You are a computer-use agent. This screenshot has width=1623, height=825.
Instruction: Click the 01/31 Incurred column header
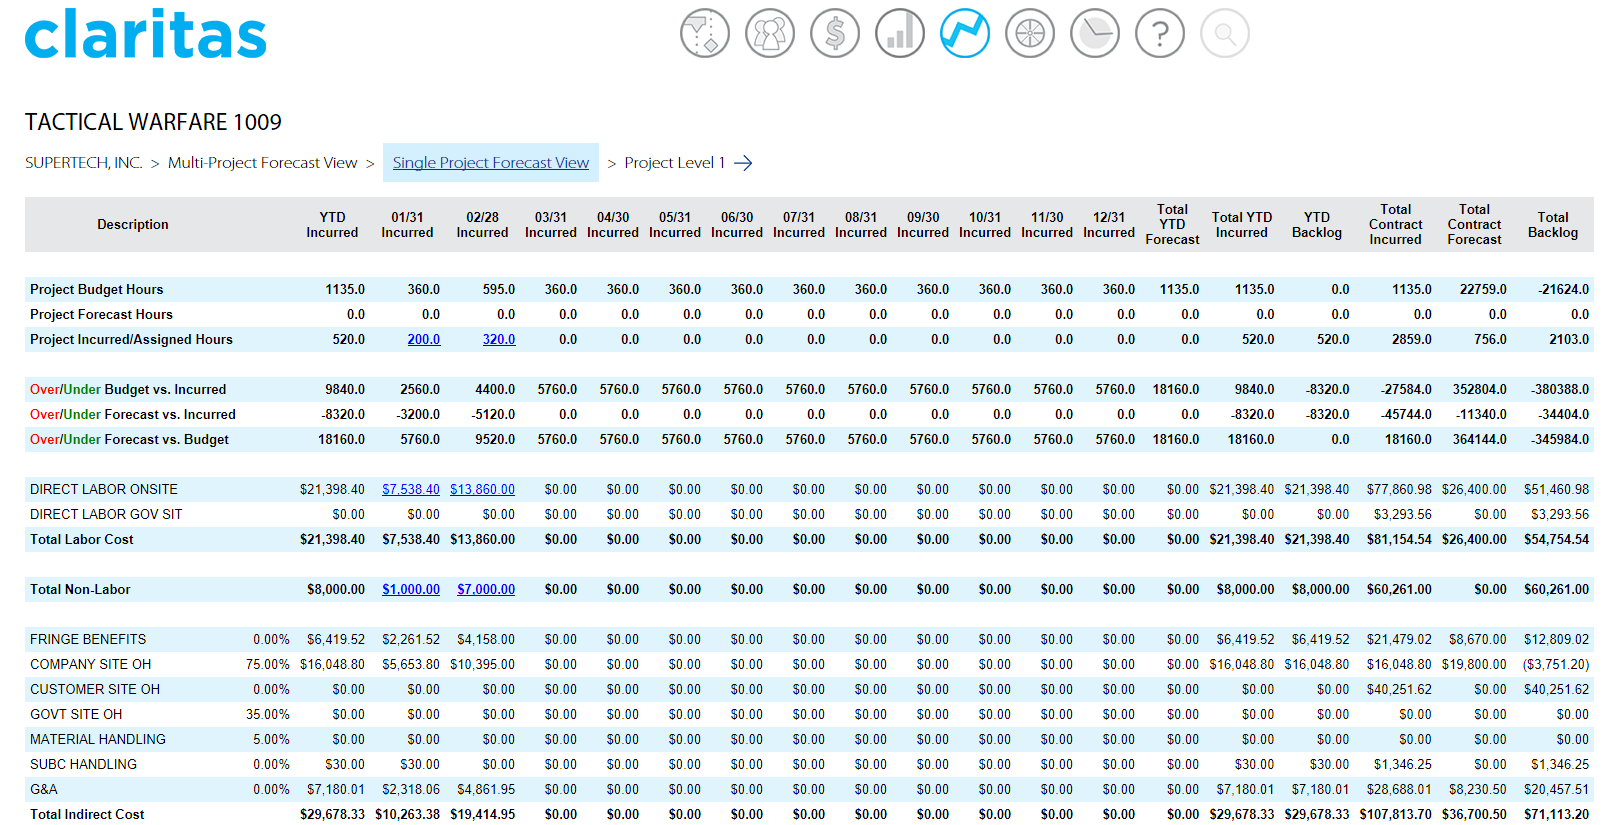click(x=407, y=225)
